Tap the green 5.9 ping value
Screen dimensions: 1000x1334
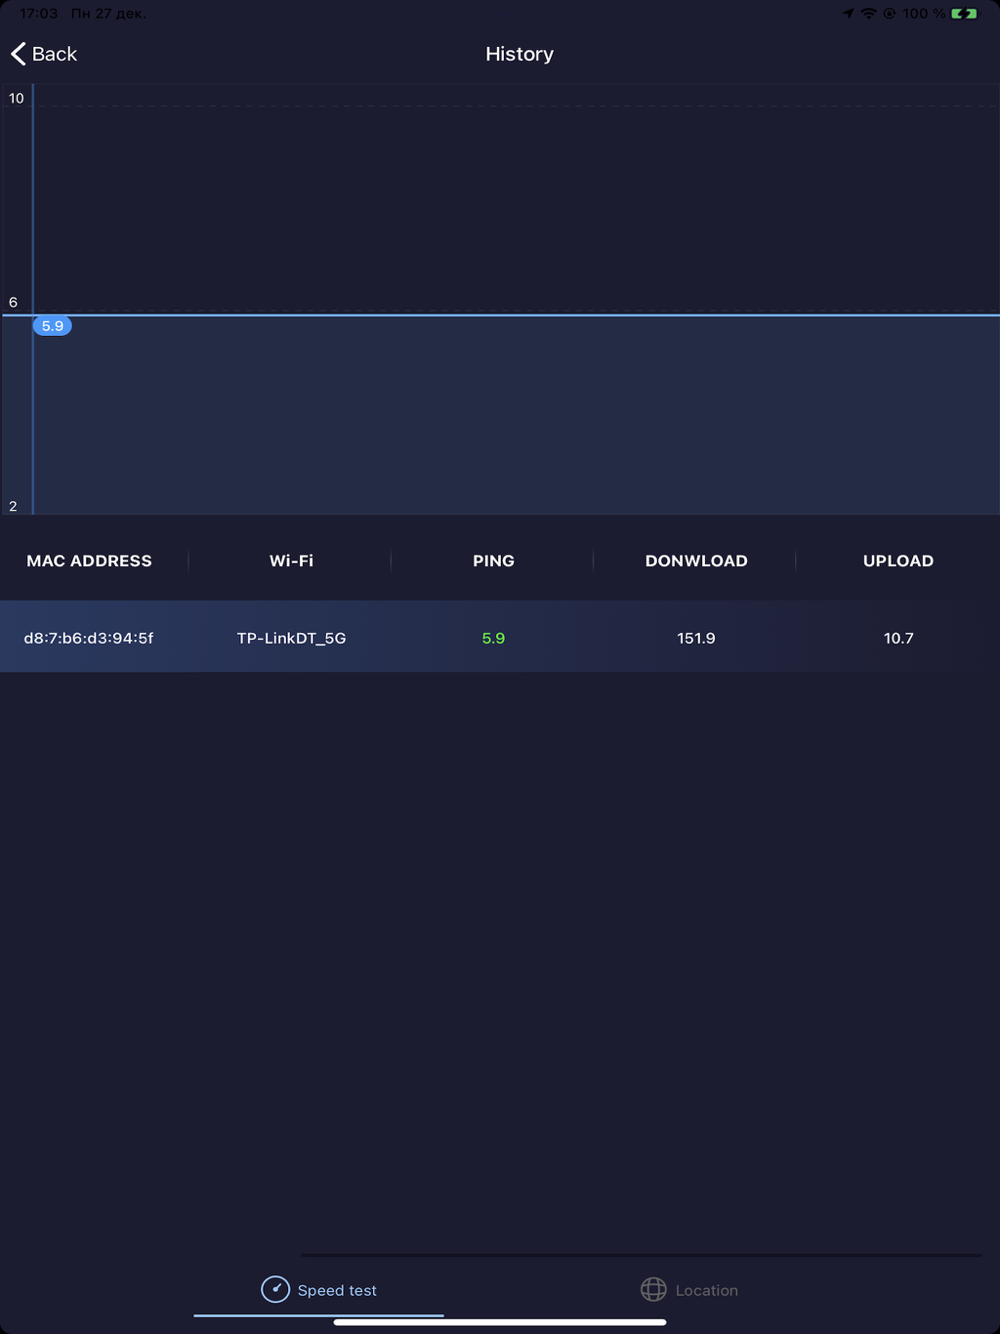tap(493, 638)
